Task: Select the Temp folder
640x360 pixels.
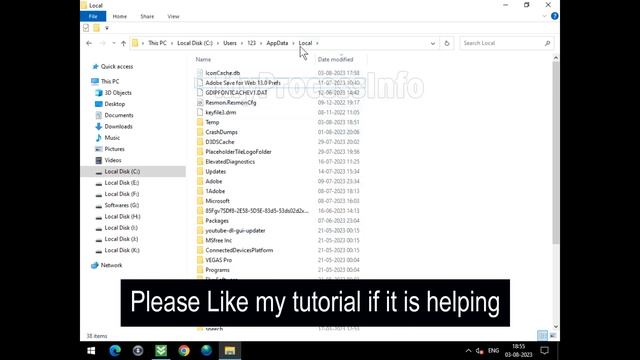Action: click(212, 122)
